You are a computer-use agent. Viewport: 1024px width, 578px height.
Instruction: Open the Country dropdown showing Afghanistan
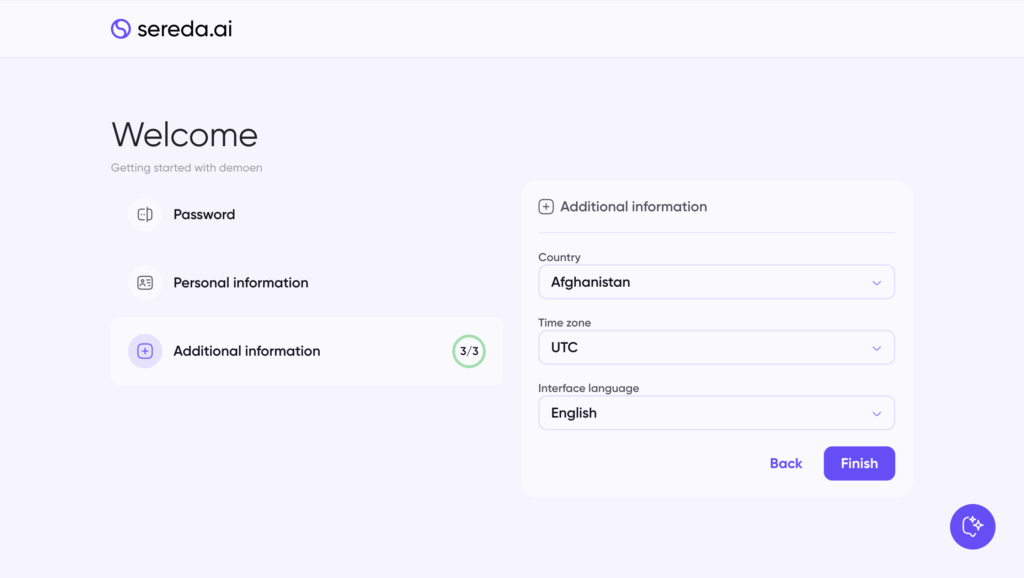715,282
